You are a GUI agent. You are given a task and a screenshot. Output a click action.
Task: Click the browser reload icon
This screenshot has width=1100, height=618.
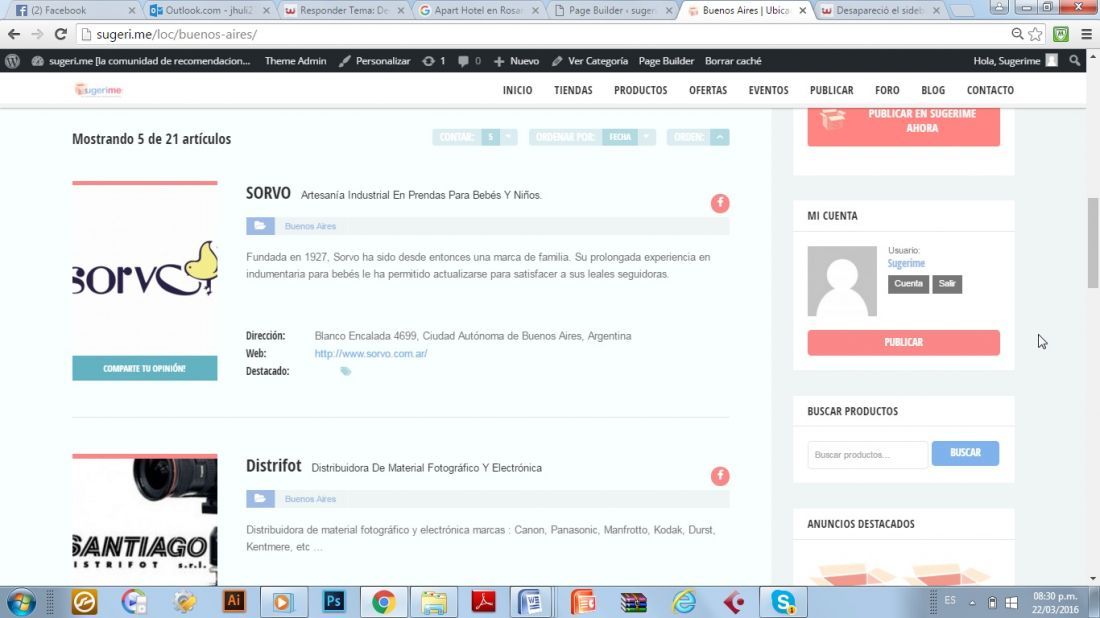click(60, 34)
